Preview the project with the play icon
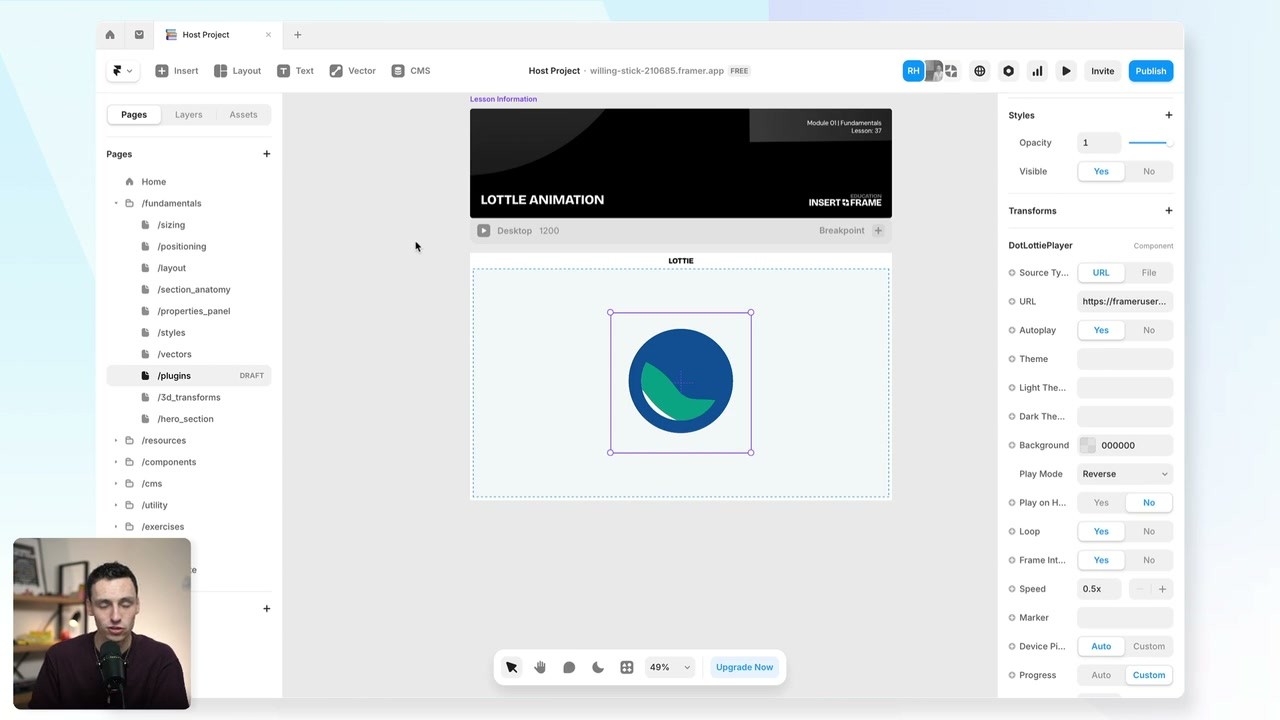This screenshot has height=720, width=1280. (1066, 71)
